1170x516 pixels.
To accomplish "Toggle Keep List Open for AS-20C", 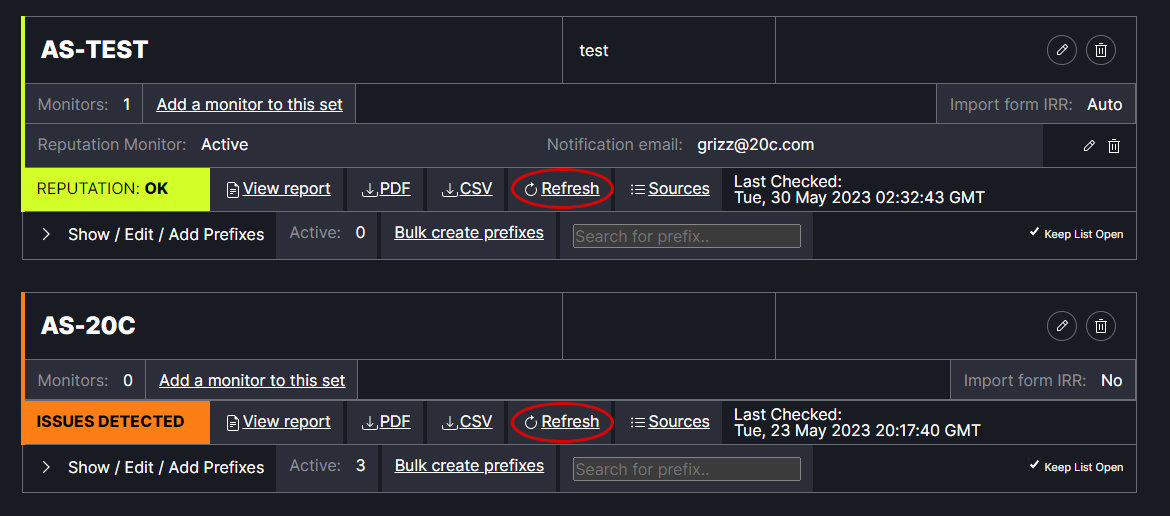I will pos(1076,467).
